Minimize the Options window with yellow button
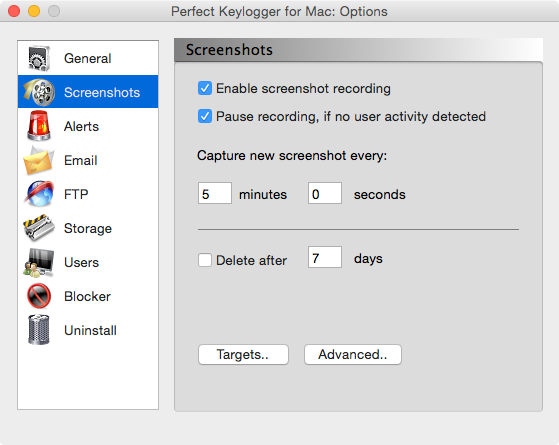Screen dimensions: 559x445 (x=34, y=11)
